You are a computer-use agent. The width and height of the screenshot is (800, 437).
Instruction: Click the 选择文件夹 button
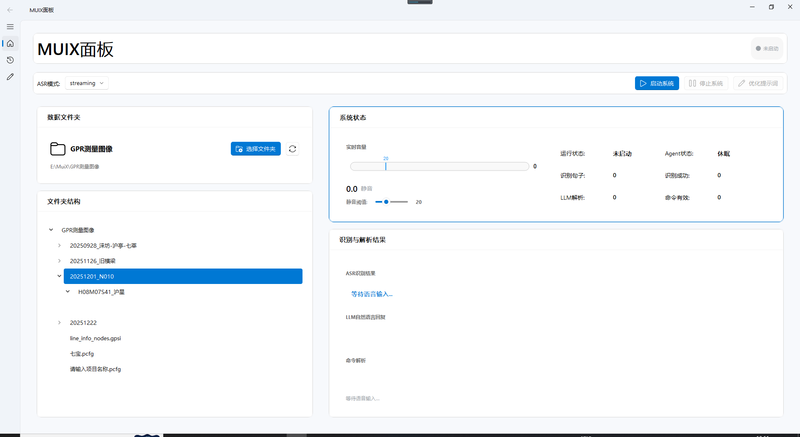255,149
